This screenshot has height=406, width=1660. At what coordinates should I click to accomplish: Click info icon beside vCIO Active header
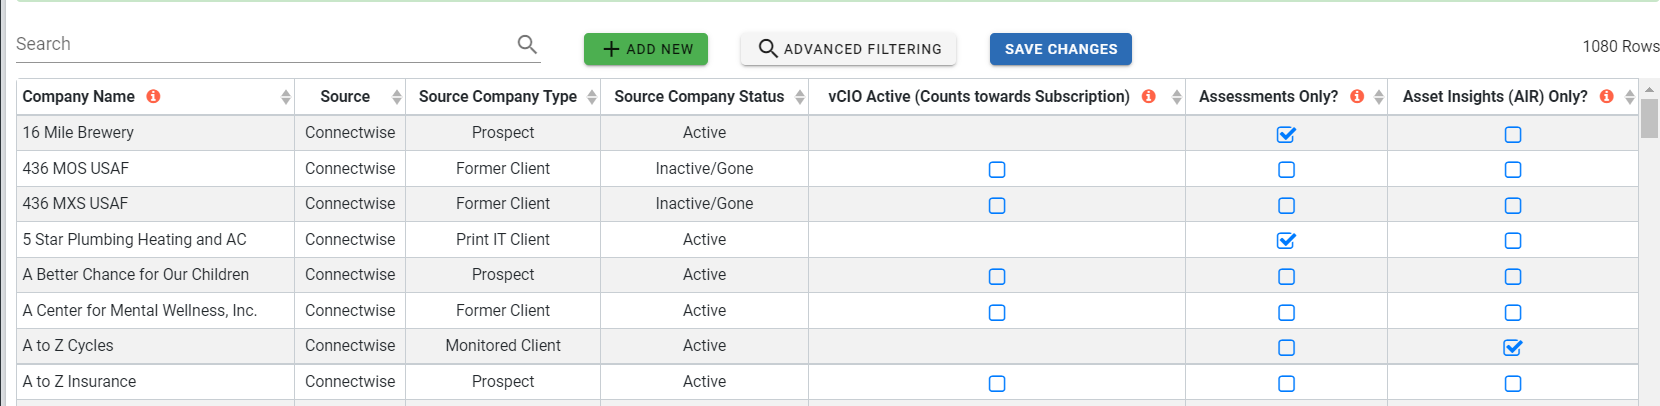click(x=1148, y=96)
